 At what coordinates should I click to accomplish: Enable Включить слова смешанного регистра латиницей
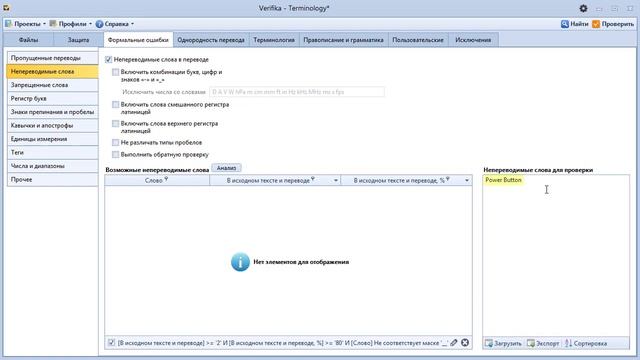point(116,105)
